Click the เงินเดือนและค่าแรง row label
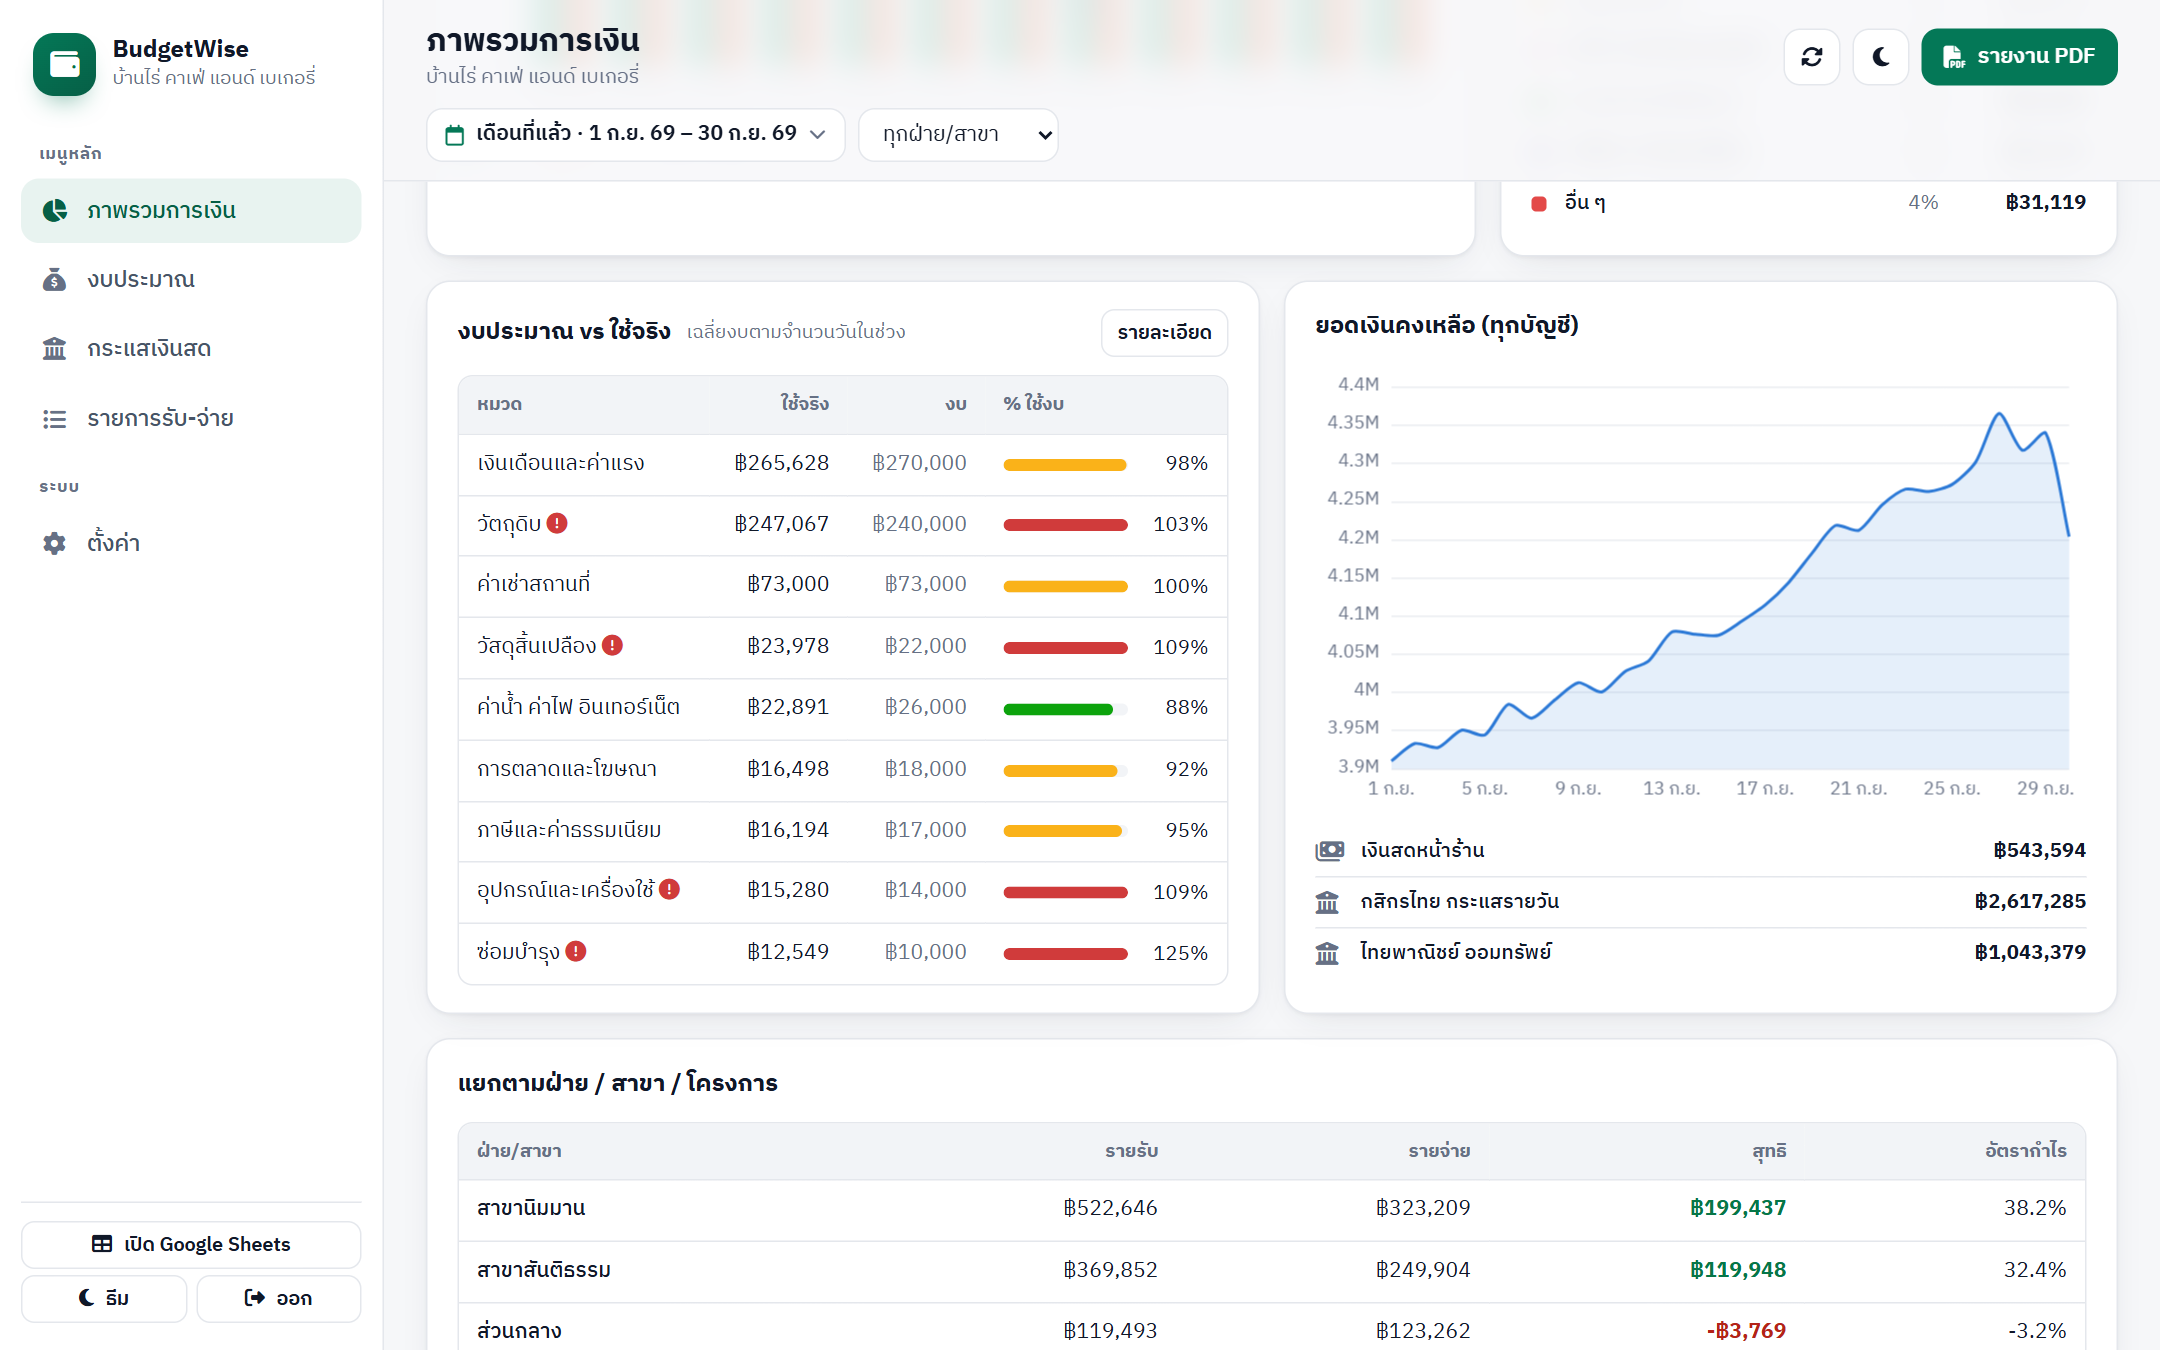2160x1350 pixels. click(x=560, y=463)
